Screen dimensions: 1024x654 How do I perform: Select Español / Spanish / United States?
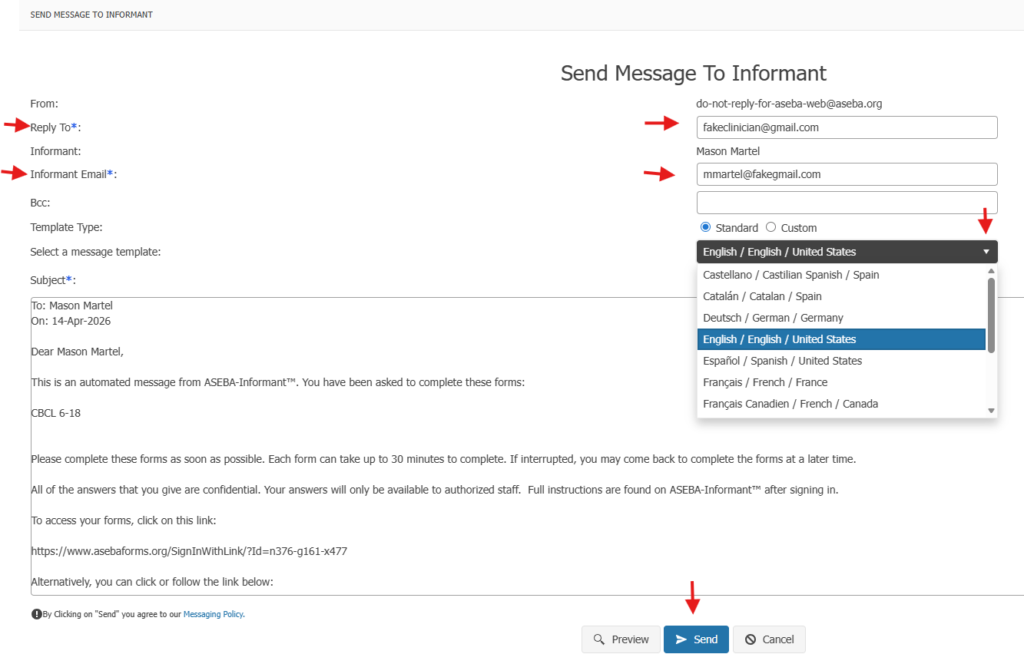782,361
